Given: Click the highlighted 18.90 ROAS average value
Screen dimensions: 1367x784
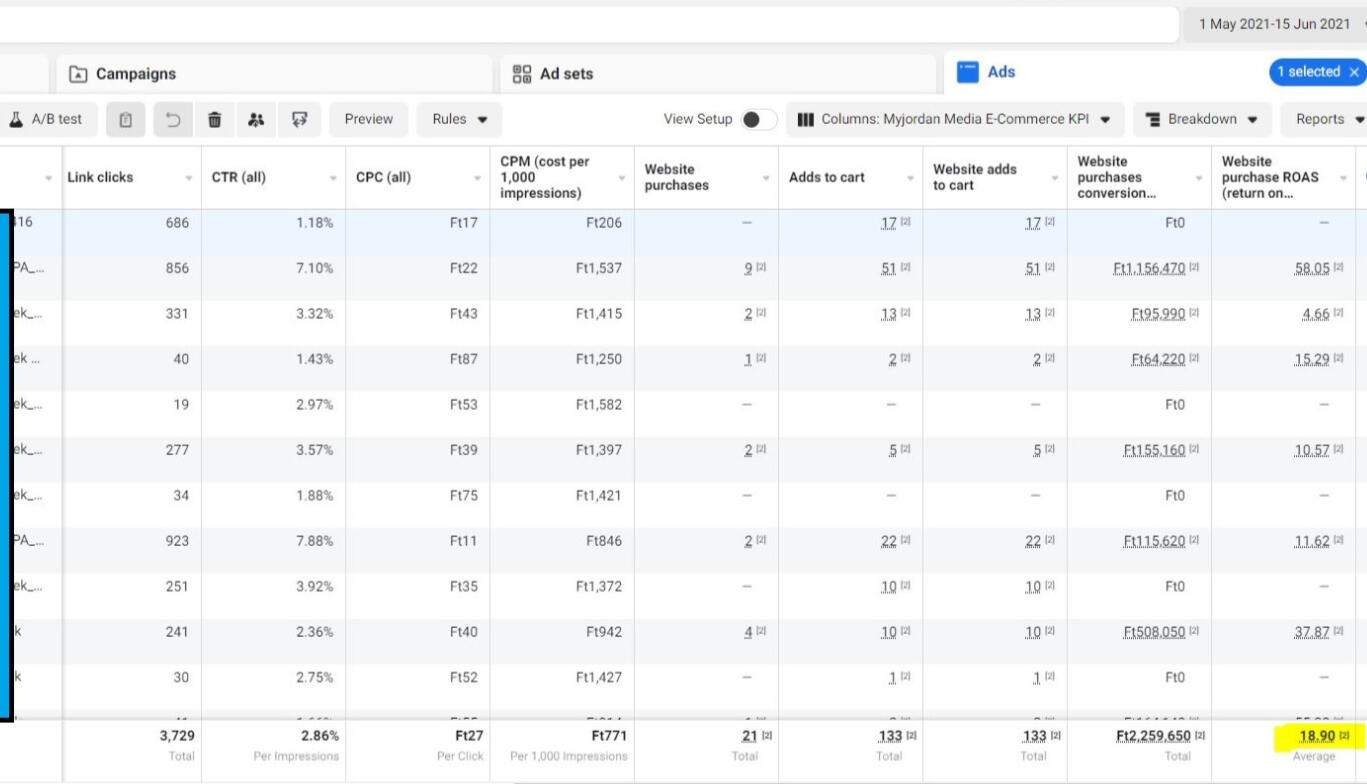Looking at the screenshot, I should [1318, 735].
